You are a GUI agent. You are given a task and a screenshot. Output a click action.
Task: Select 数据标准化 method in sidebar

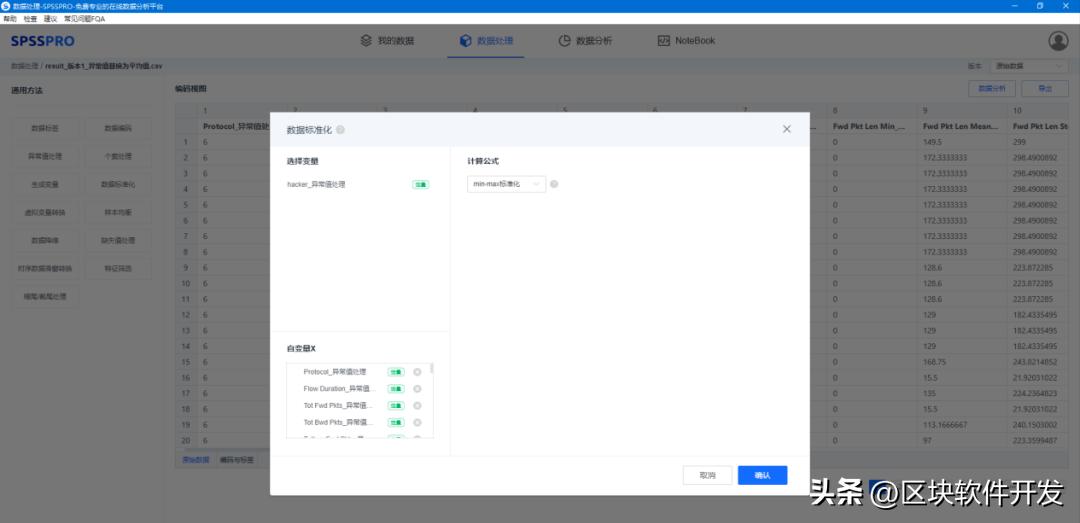118,185
